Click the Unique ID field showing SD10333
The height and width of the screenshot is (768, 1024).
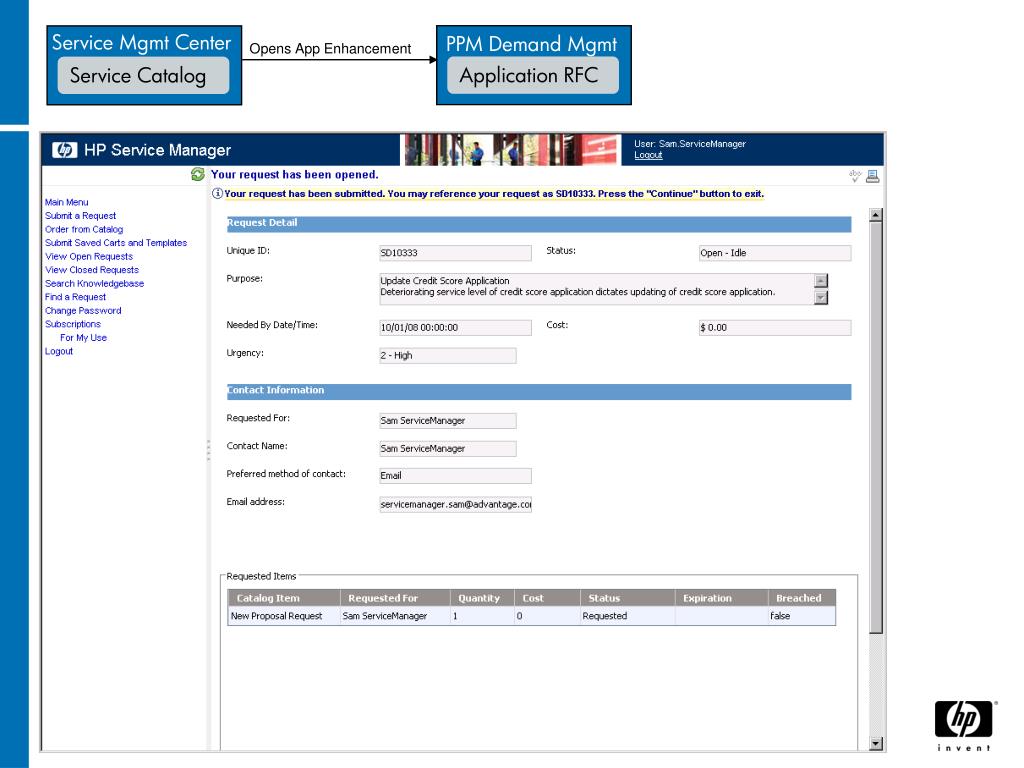click(455, 253)
